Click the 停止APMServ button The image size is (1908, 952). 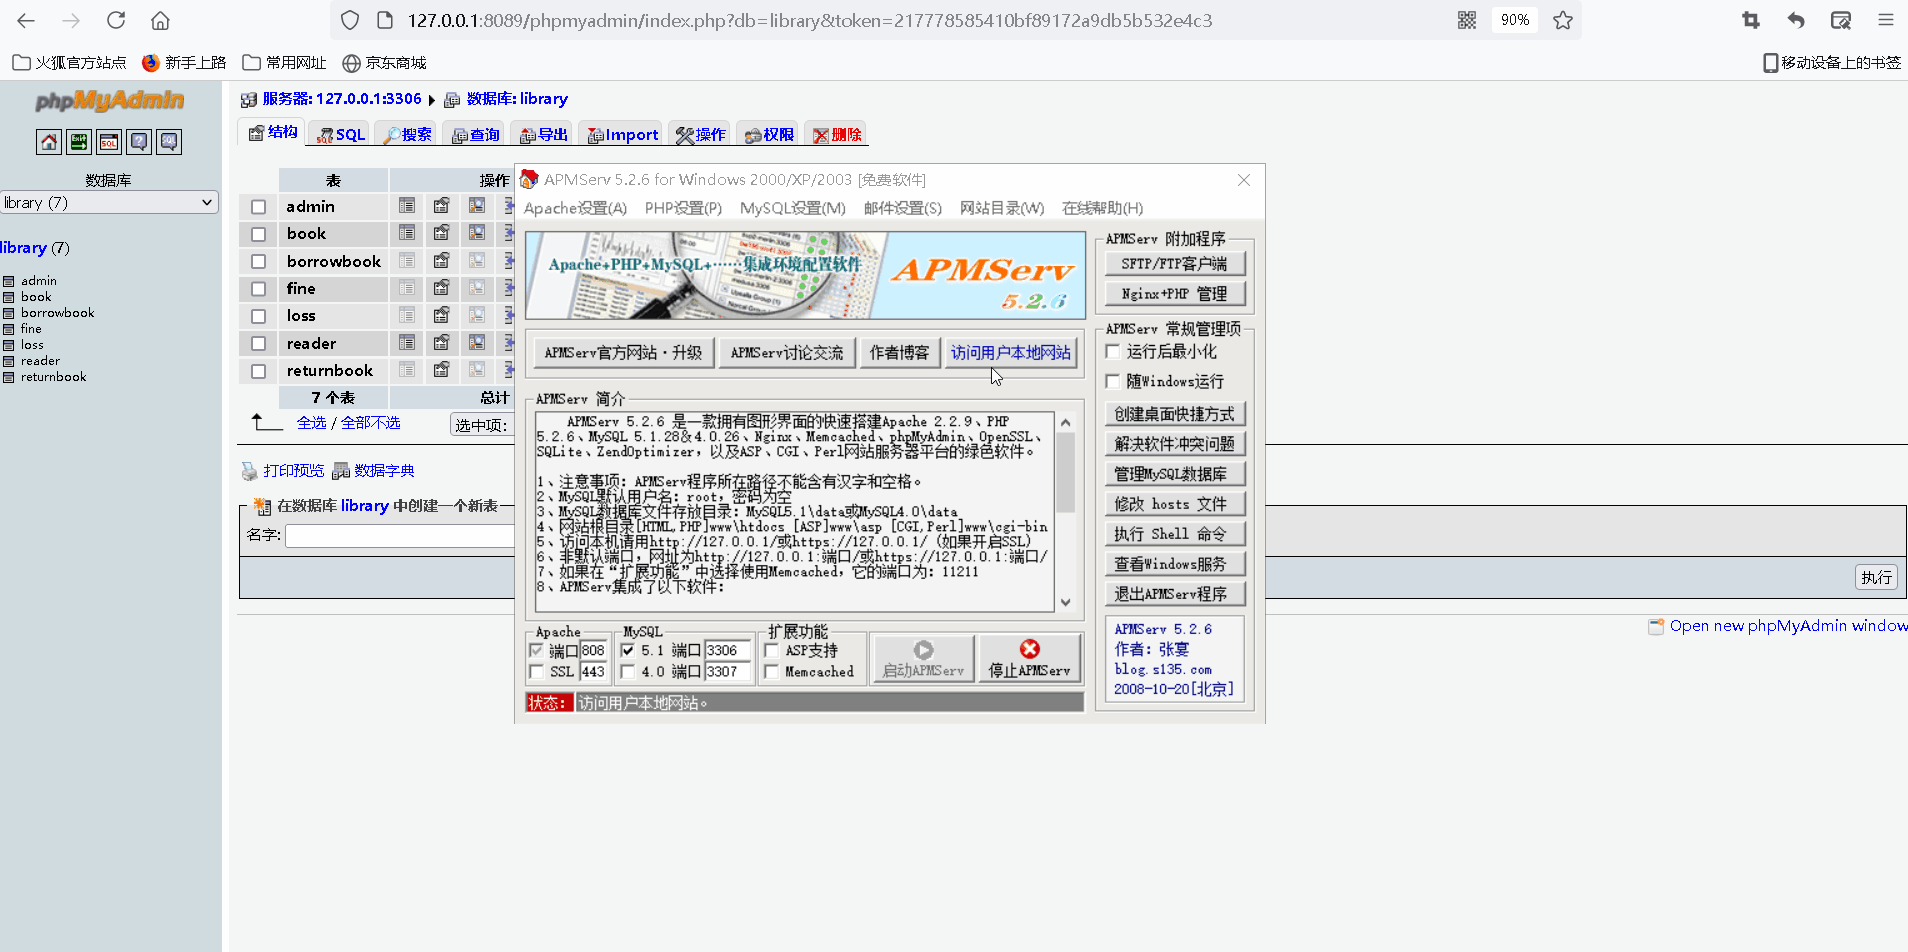coord(1030,659)
